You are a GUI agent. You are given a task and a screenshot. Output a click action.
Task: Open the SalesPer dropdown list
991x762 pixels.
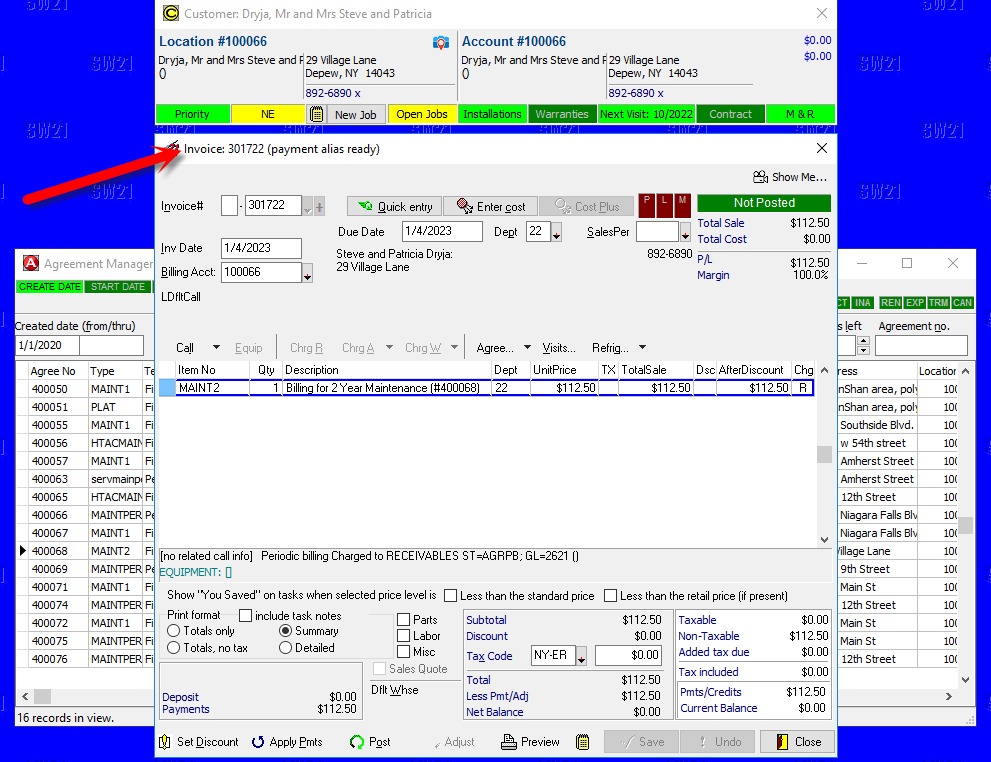point(685,233)
